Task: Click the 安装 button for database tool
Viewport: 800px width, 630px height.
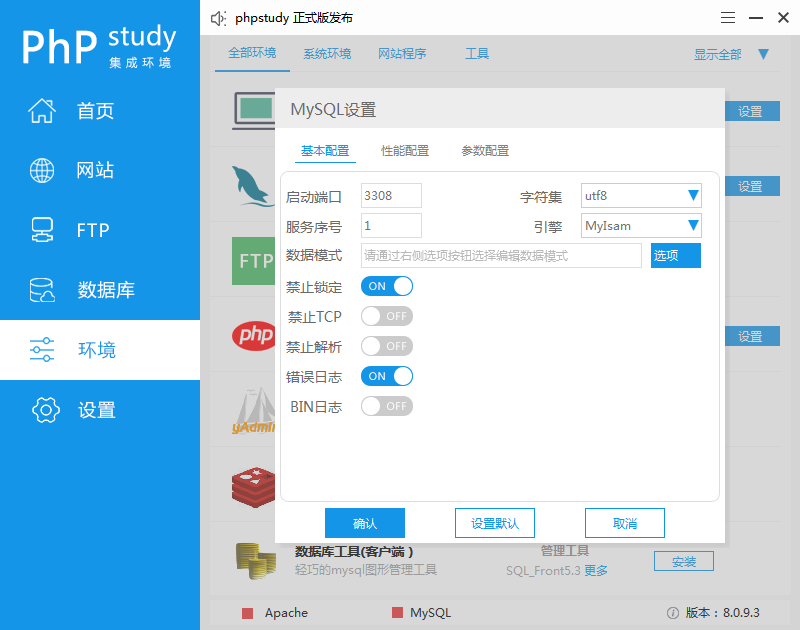Action: [x=684, y=562]
